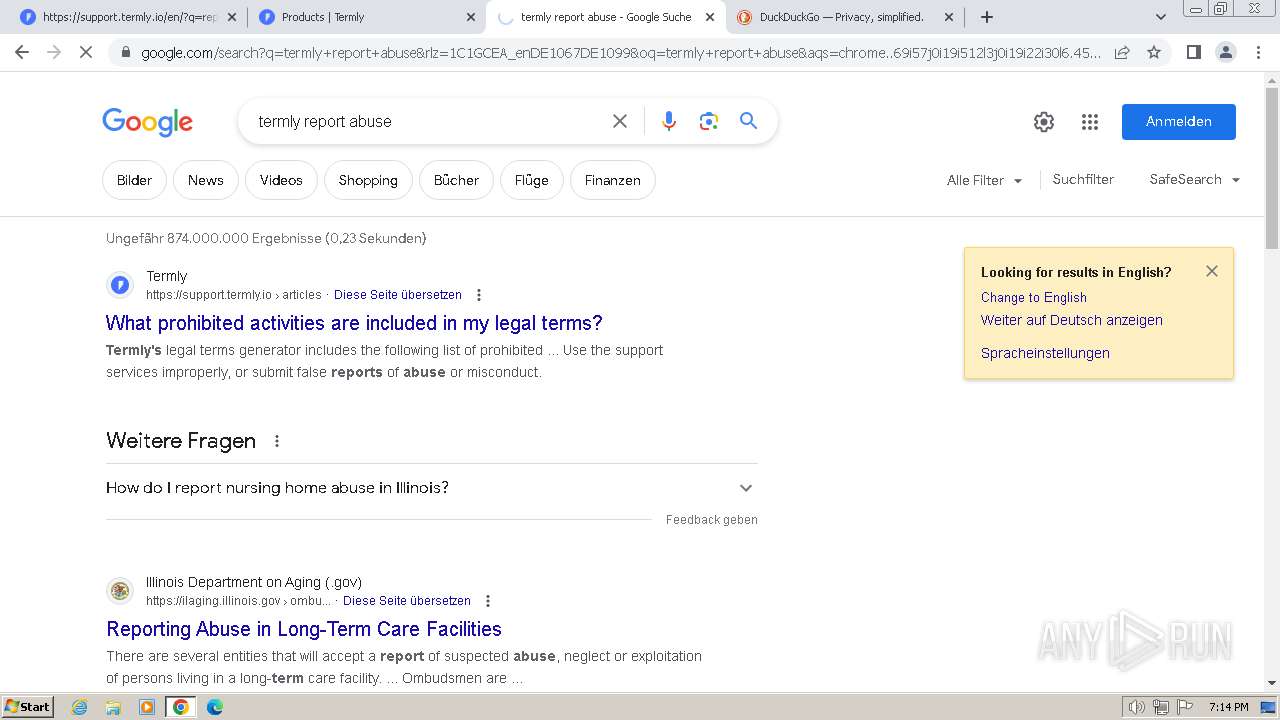The height and width of the screenshot is (720, 1280).
Task: Open more options for Termly result
Action: pyautogui.click(x=479, y=295)
